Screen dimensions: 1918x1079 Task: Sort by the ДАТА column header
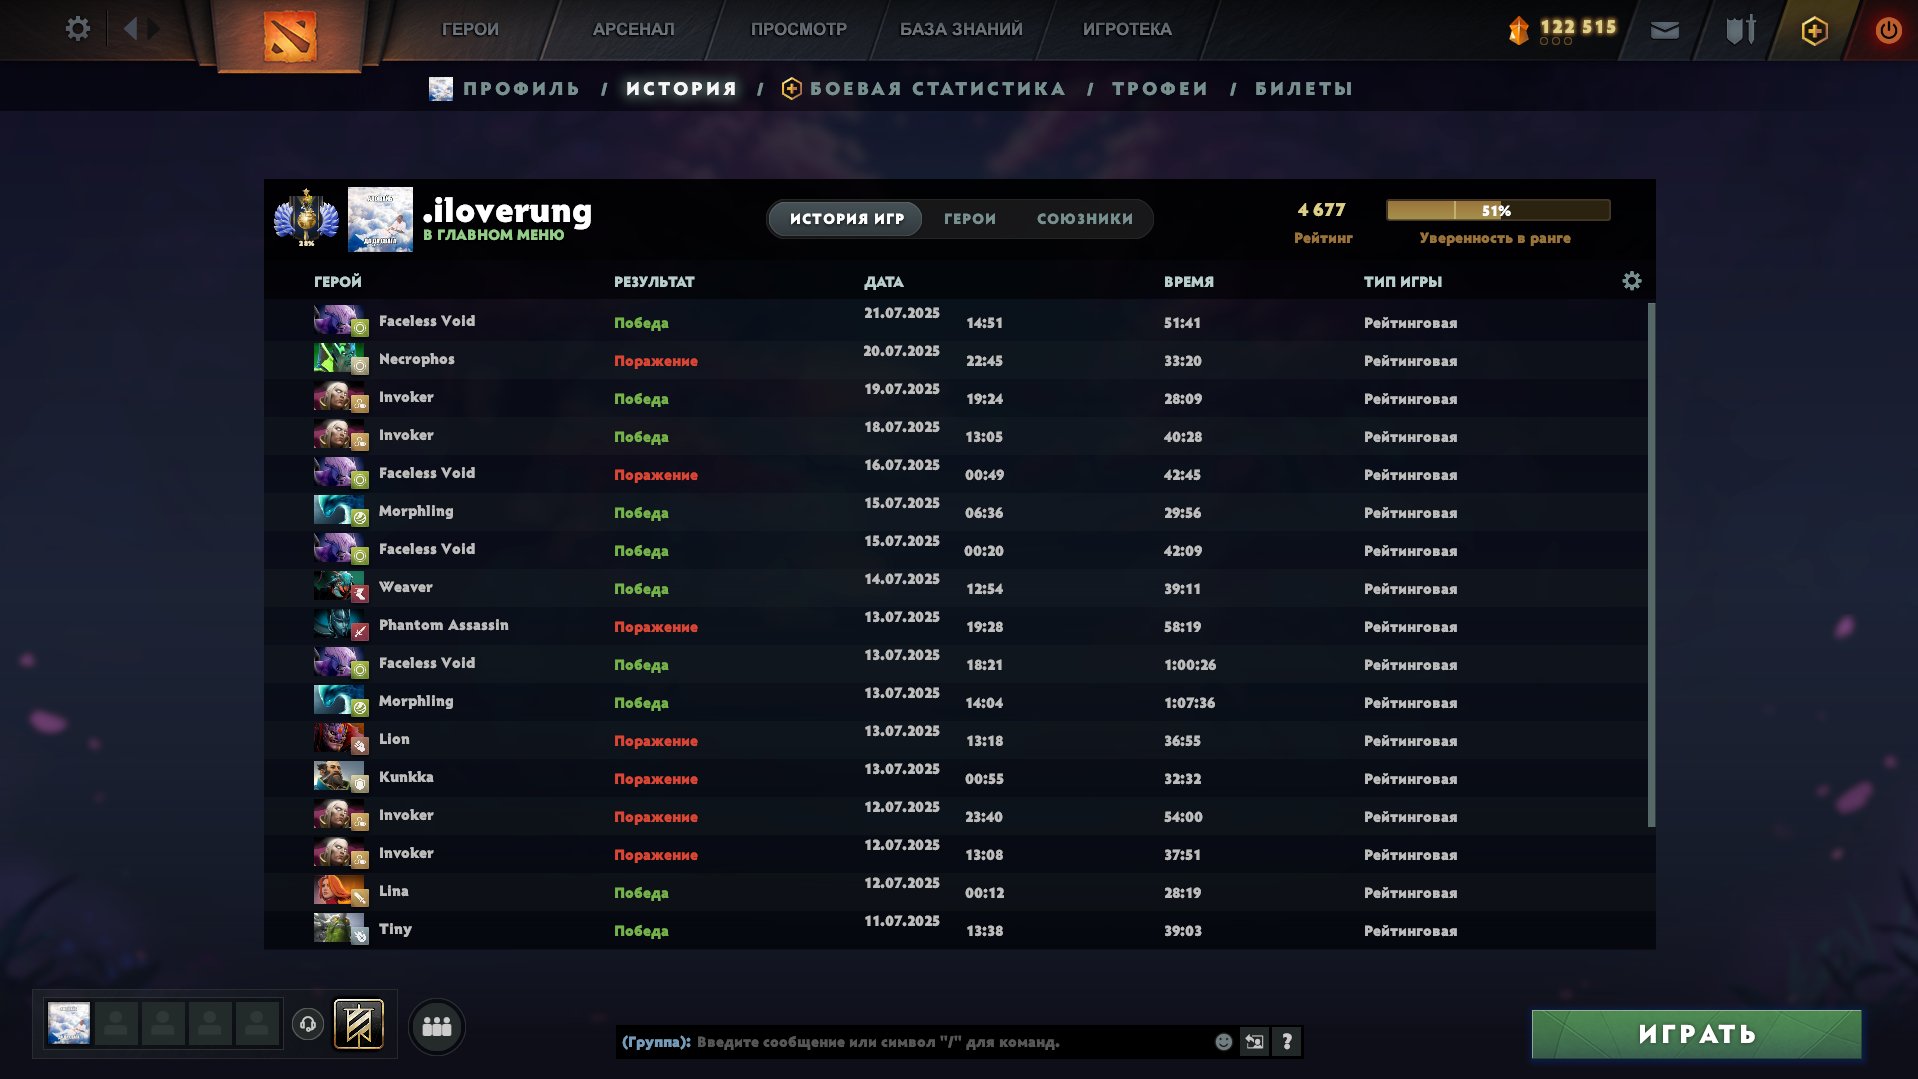pyautogui.click(x=883, y=282)
